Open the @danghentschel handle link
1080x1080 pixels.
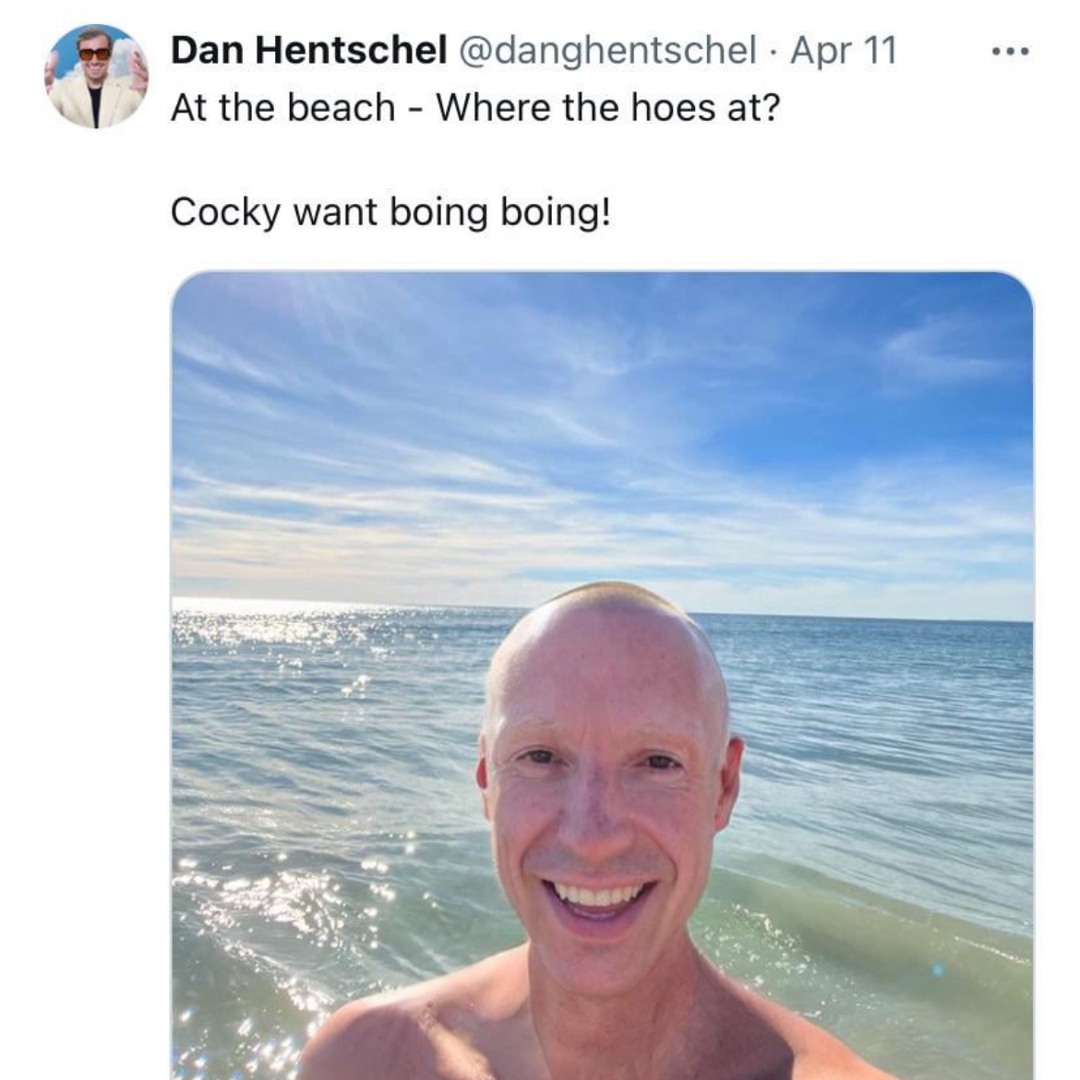click(x=607, y=50)
